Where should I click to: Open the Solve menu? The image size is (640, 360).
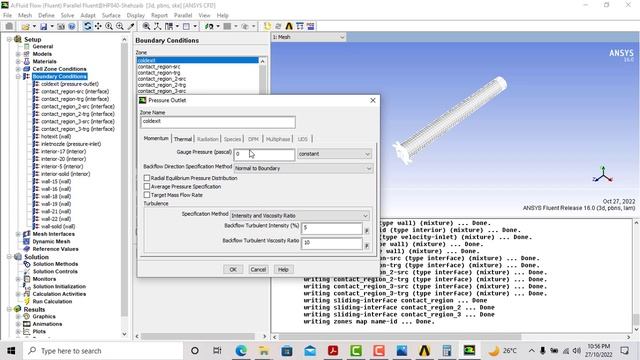pyautogui.click(x=67, y=16)
